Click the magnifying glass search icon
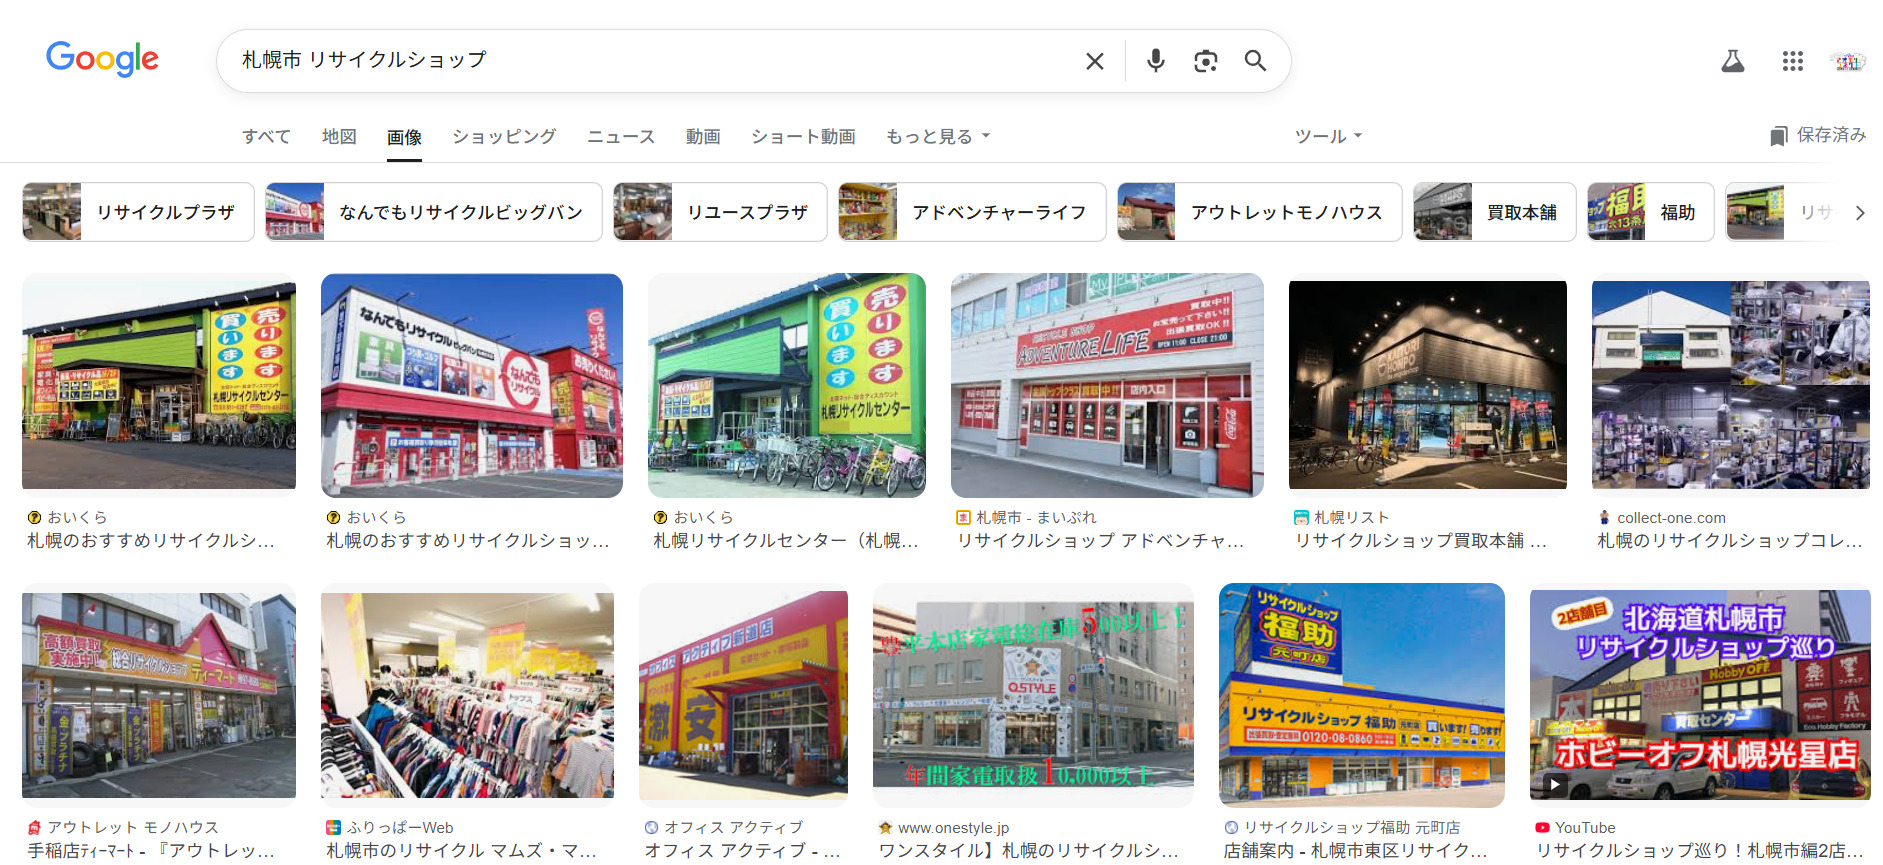This screenshot has width=1883, height=865. click(x=1255, y=61)
